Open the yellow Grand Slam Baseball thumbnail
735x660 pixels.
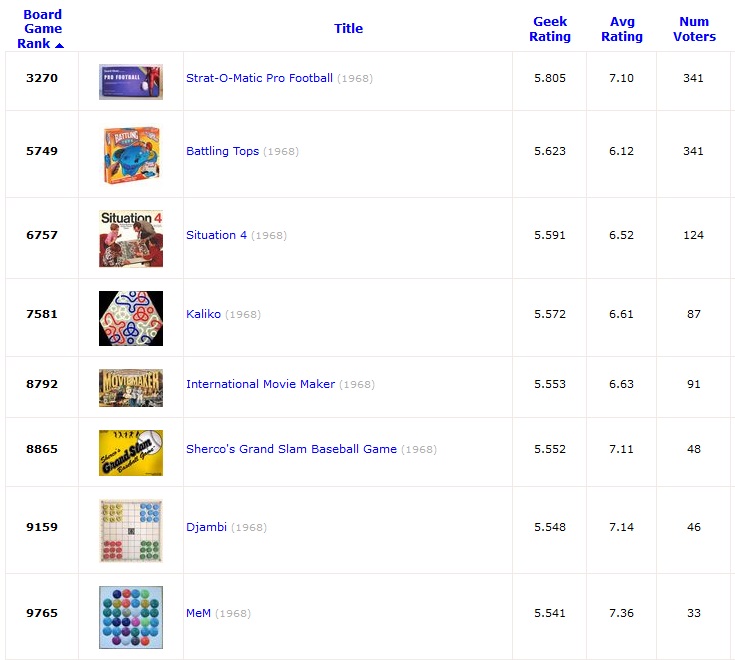131,453
